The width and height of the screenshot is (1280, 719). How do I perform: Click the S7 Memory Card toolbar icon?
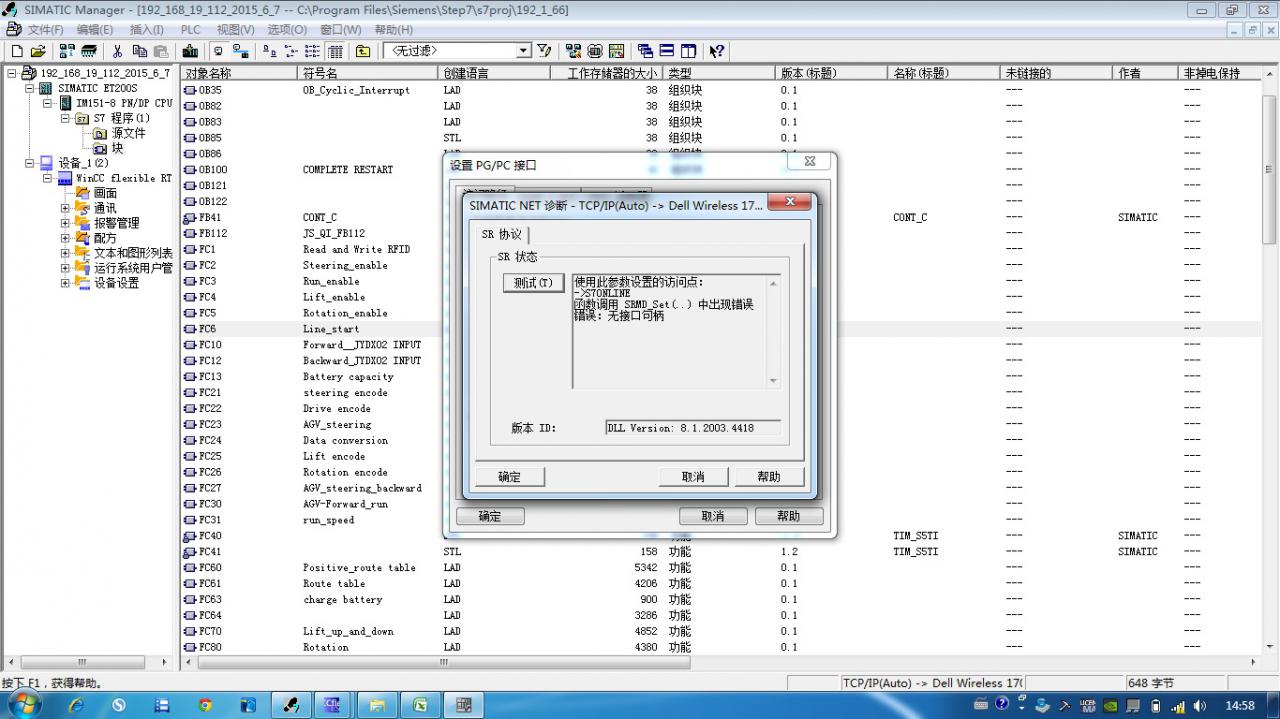coord(89,51)
